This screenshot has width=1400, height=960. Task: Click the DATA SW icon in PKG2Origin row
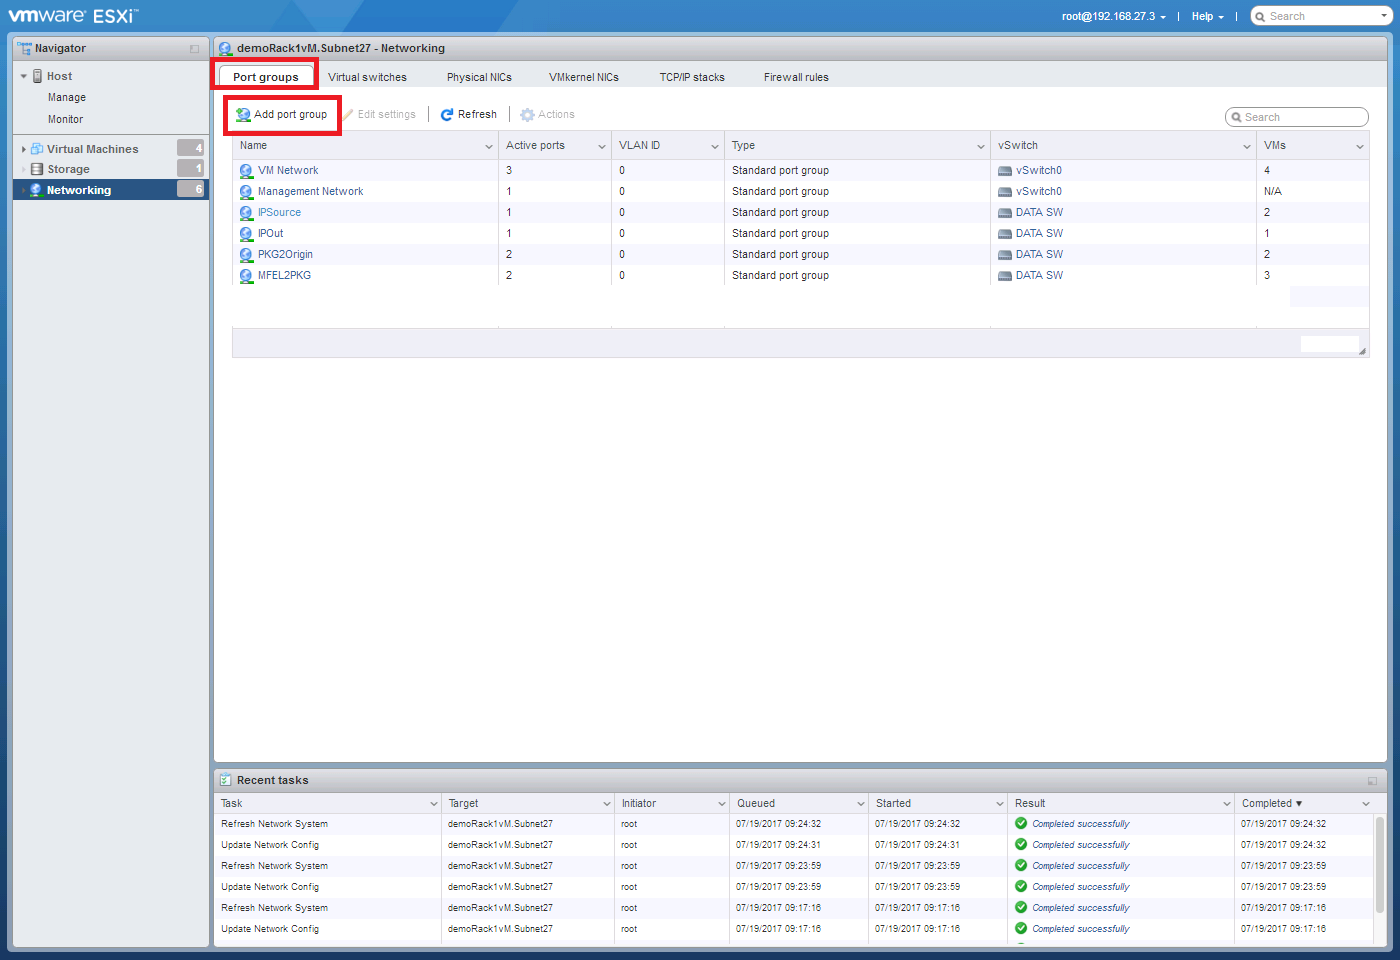[x=1005, y=255]
